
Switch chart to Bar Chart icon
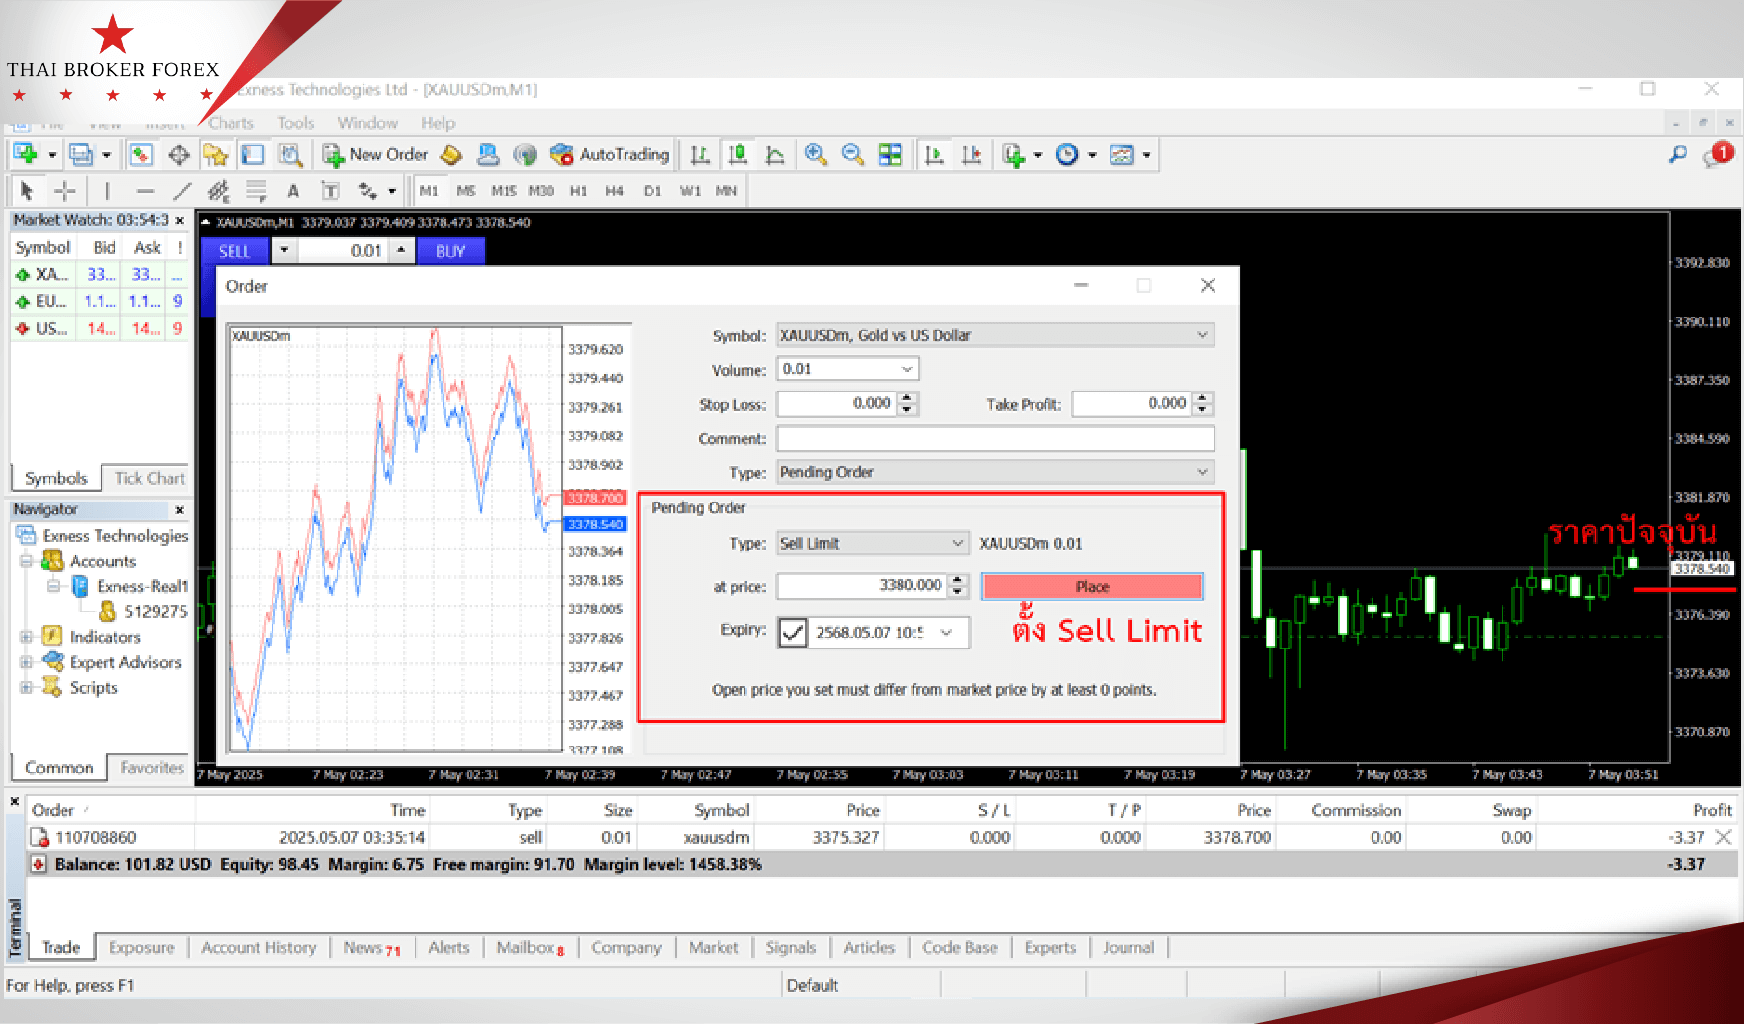pyautogui.click(x=700, y=154)
